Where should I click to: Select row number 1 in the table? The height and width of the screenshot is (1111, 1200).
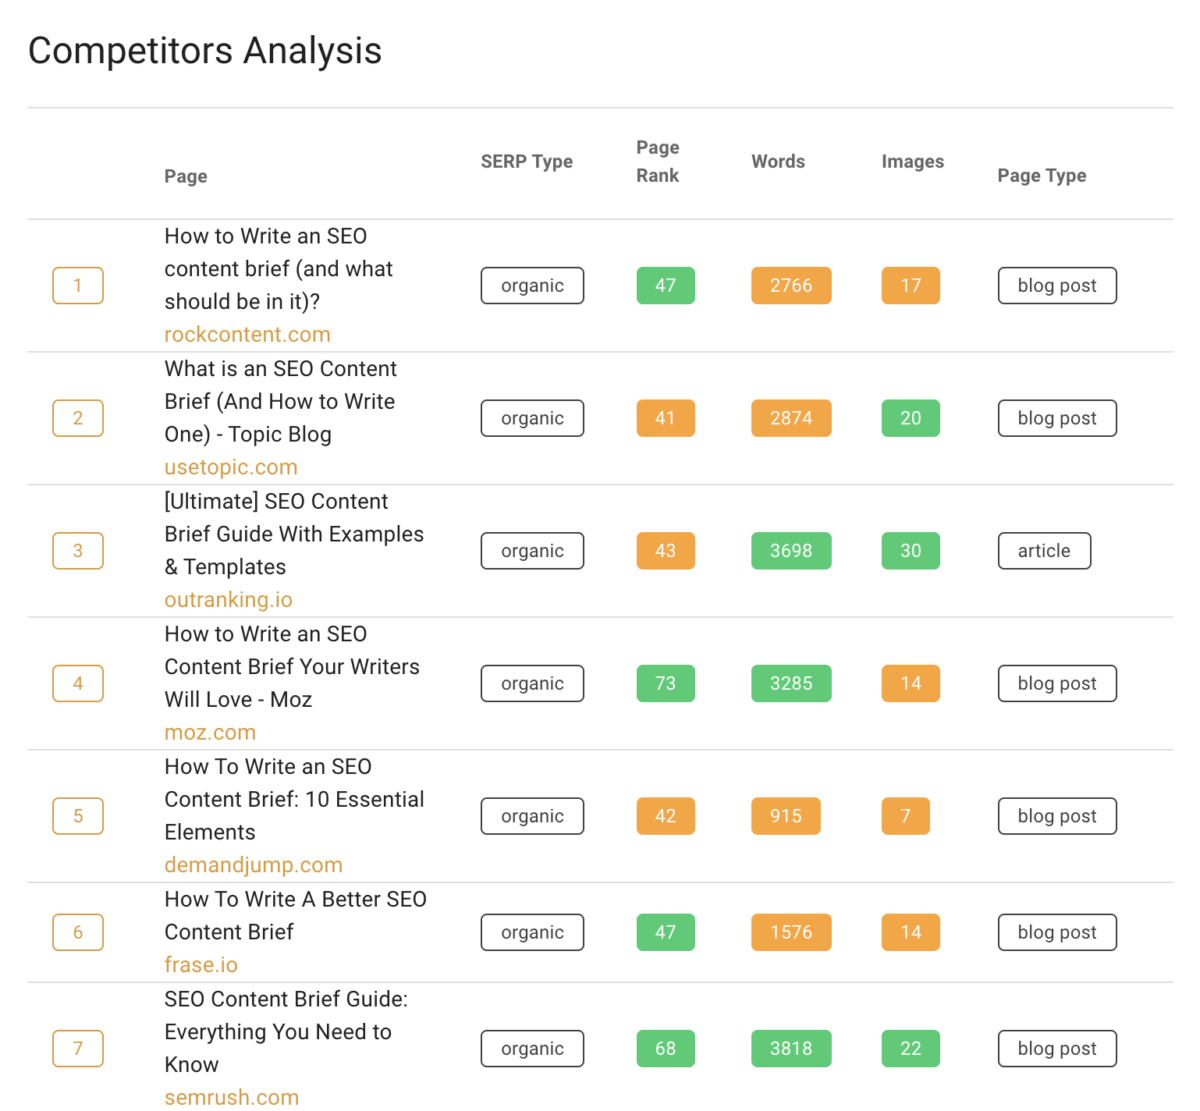pos(77,285)
